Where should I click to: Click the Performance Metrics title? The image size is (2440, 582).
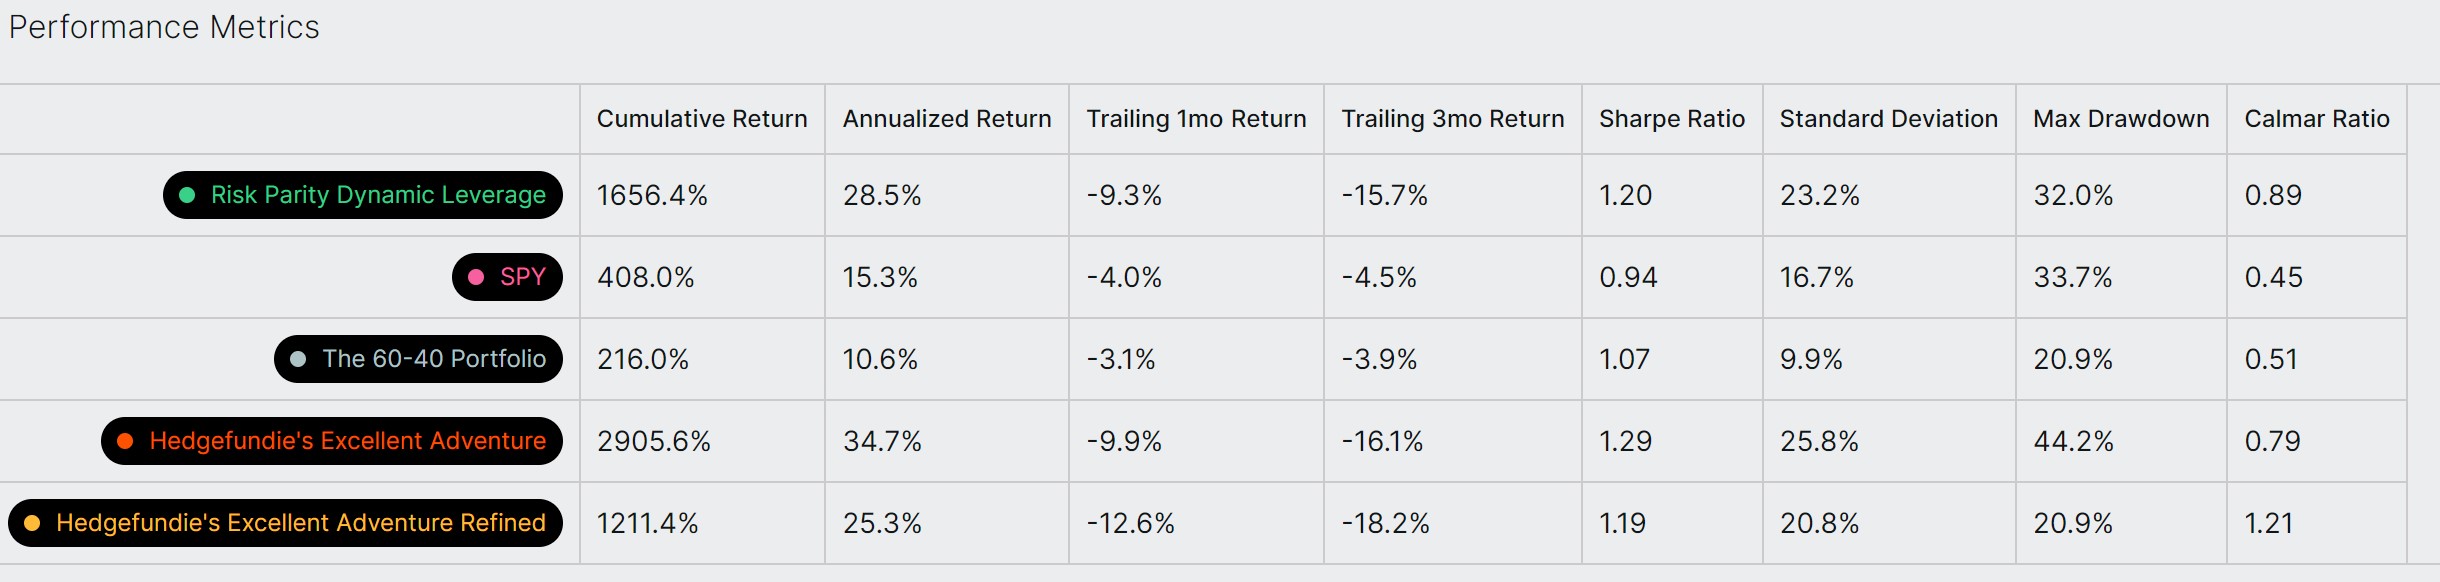click(164, 27)
